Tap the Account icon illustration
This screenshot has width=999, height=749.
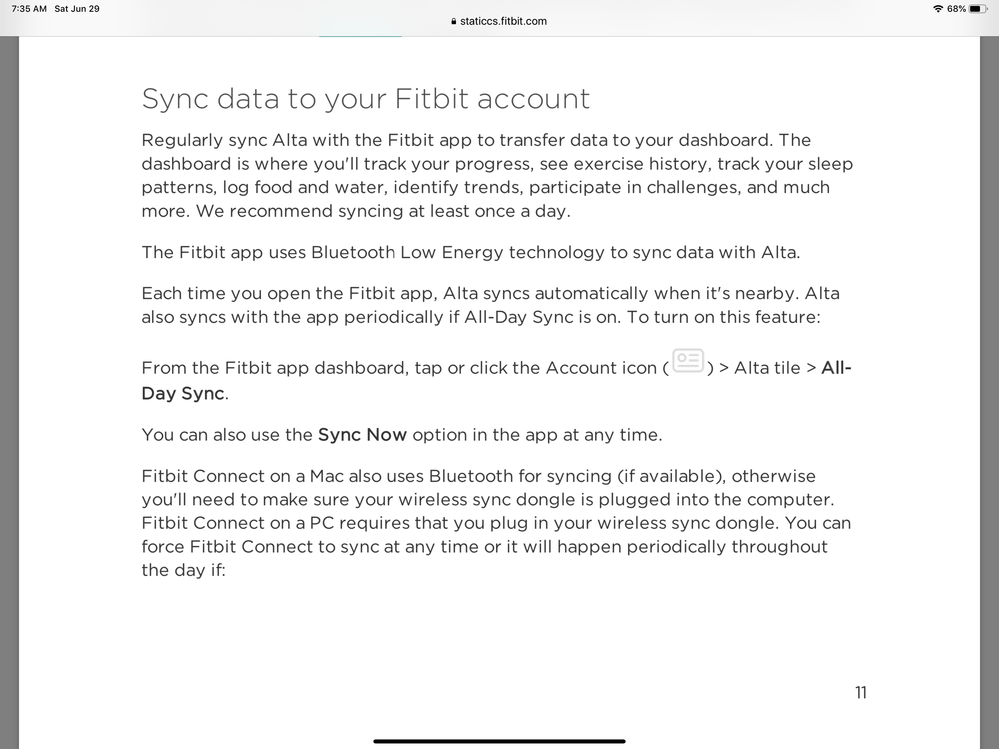(x=687, y=361)
